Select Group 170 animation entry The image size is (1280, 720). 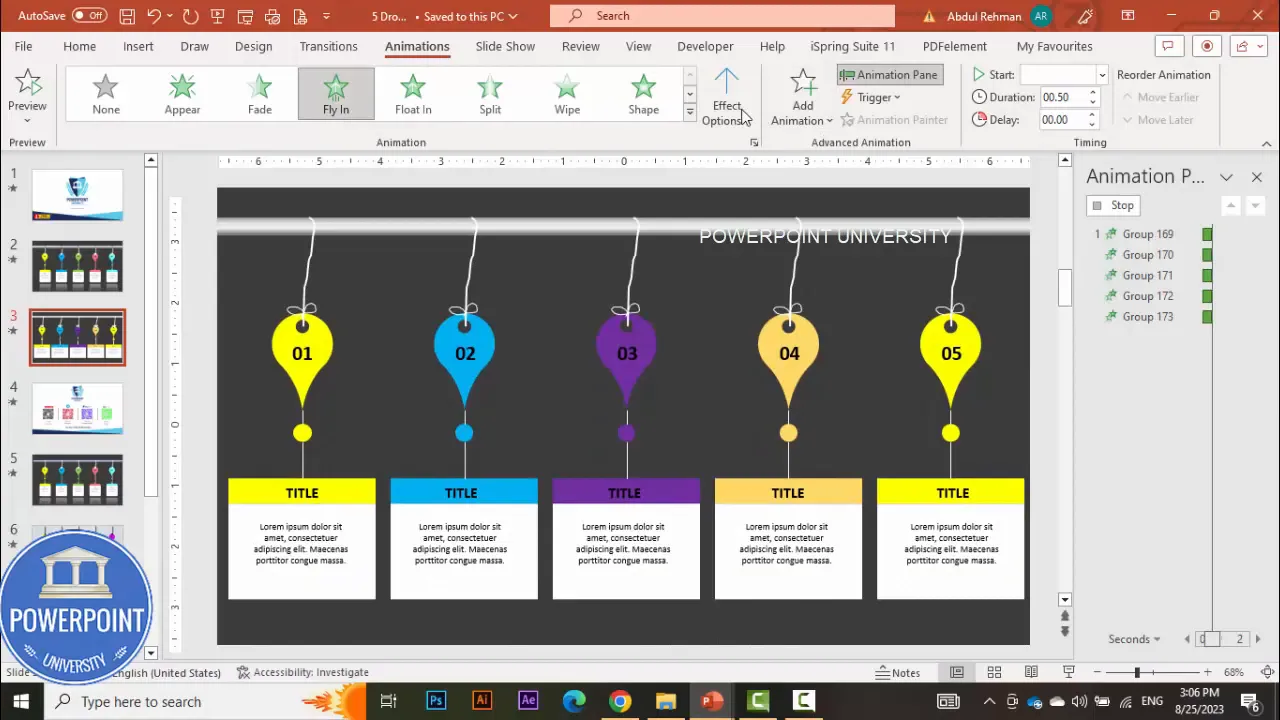(x=1148, y=255)
